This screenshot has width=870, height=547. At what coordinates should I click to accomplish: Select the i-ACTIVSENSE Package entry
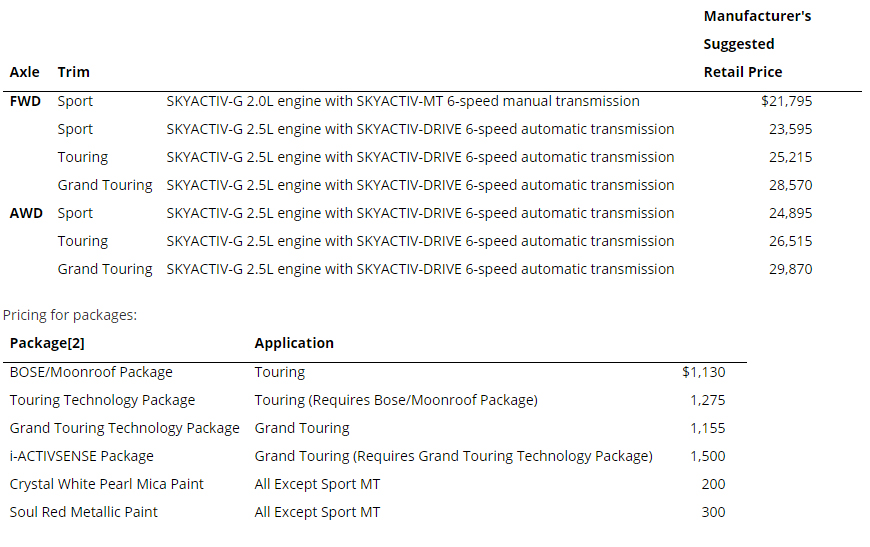82,456
